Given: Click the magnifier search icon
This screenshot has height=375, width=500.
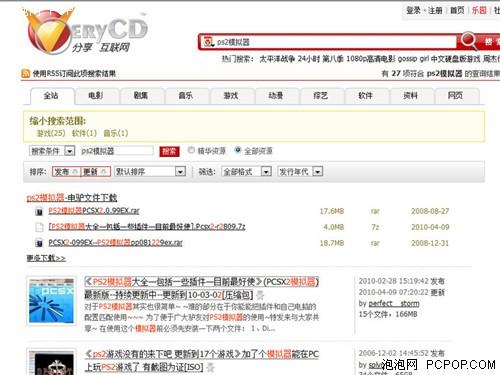Looking at the screenshot, I should point(468,41).
